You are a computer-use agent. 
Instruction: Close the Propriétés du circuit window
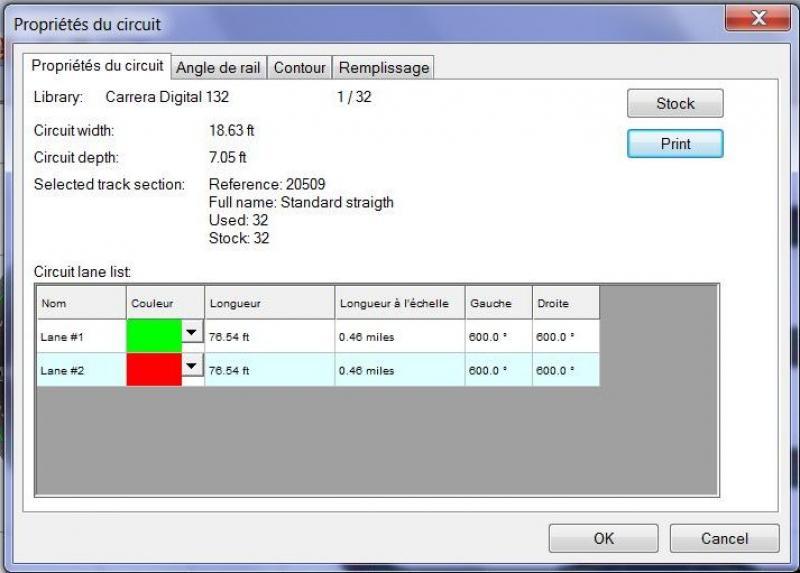pos(757,19)
